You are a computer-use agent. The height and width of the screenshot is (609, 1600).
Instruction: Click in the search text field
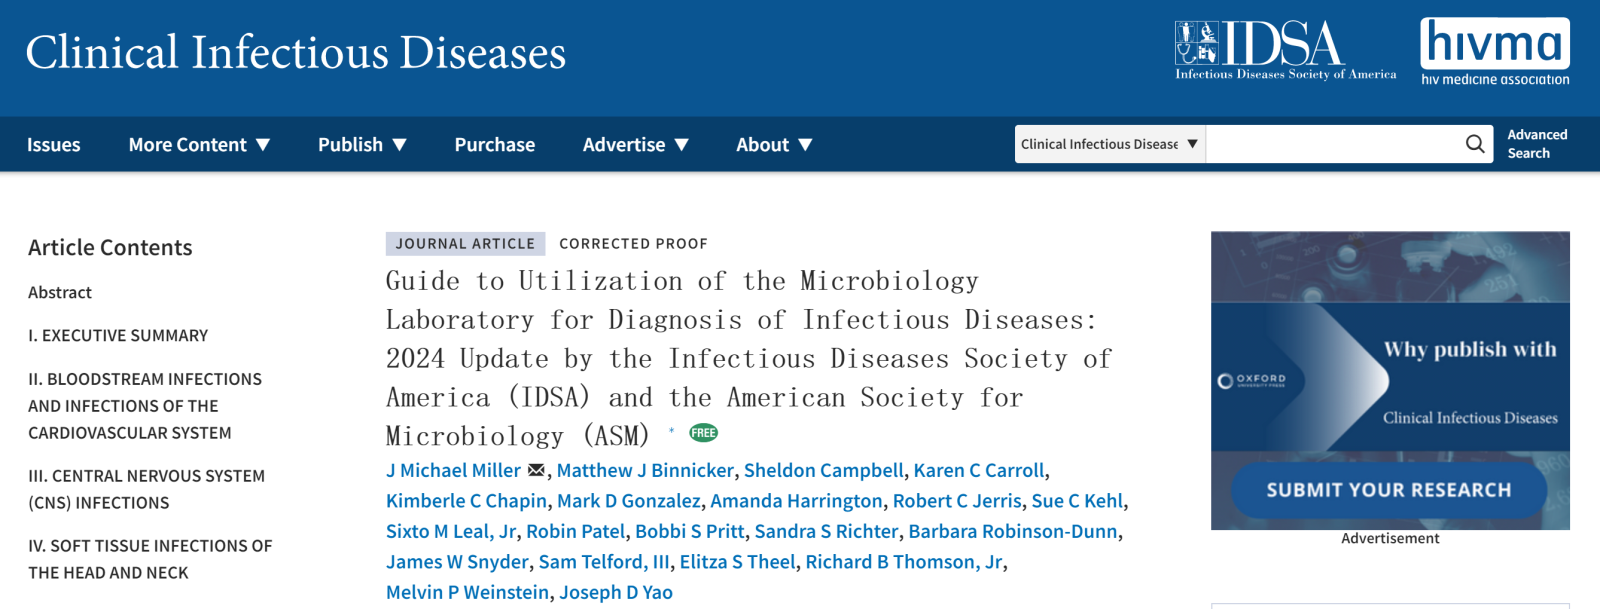1332,144
